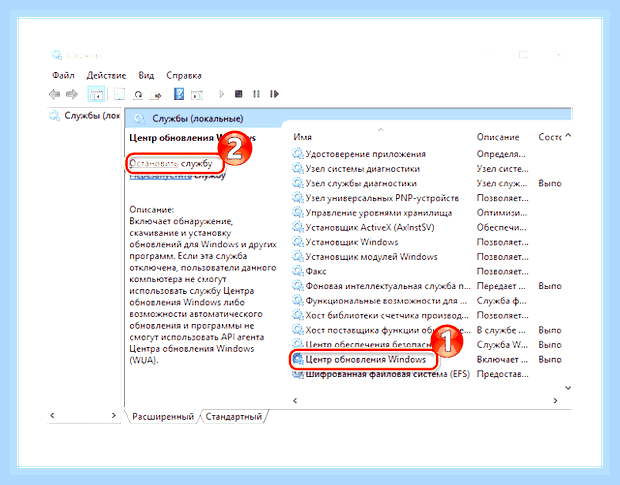Click services list scroll-right arrow
The image size is (620, 485).
555,400
